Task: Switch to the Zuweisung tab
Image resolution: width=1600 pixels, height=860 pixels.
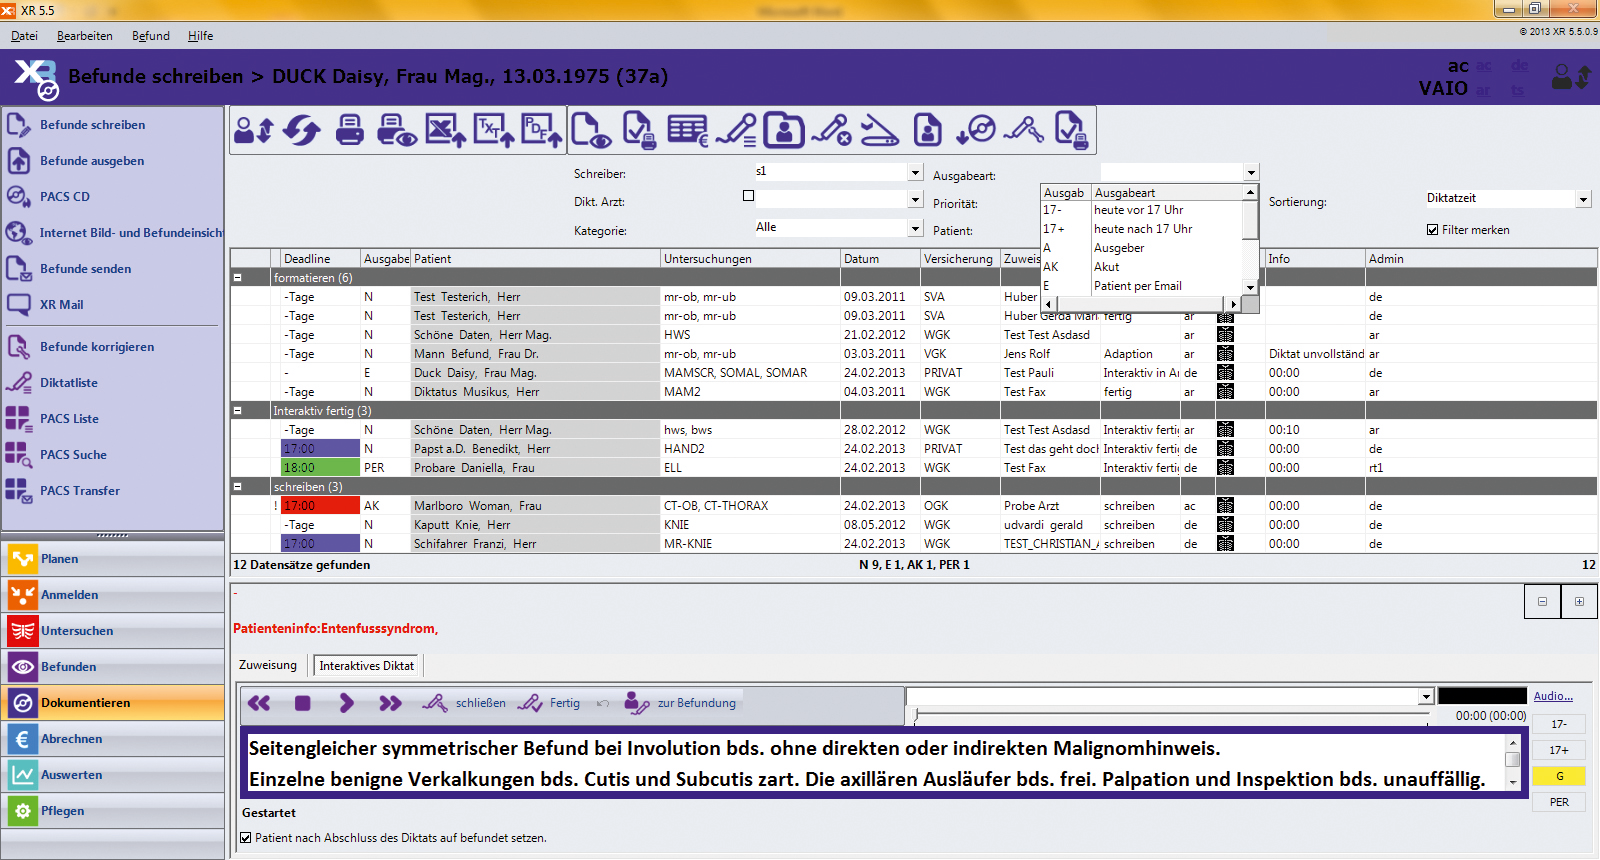Action: point(267,665)
